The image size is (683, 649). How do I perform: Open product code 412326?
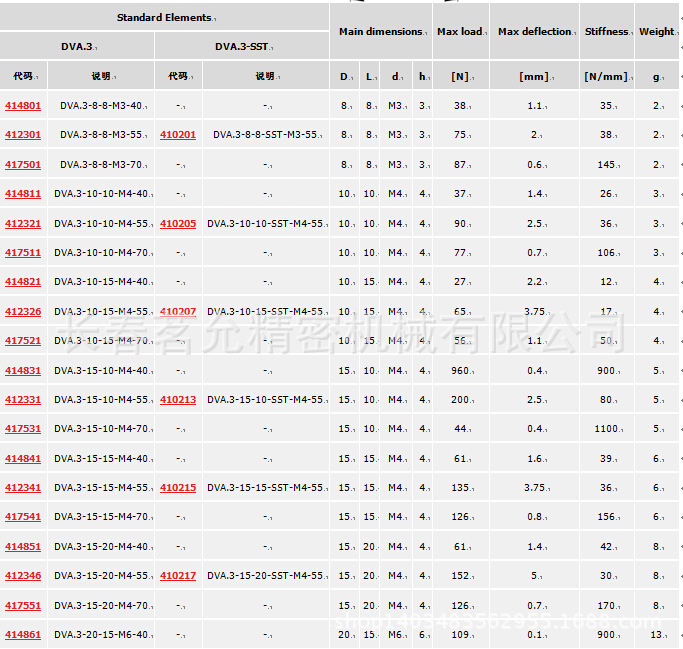[x=23, y=312]
